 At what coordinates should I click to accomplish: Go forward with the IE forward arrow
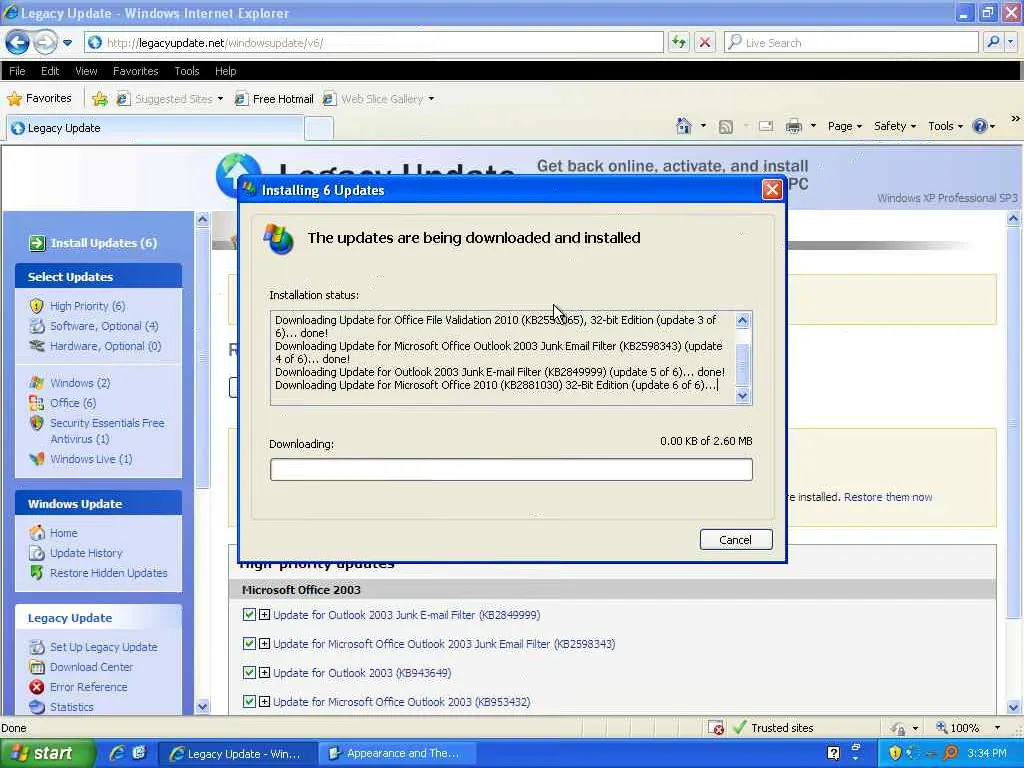point(45,42)
